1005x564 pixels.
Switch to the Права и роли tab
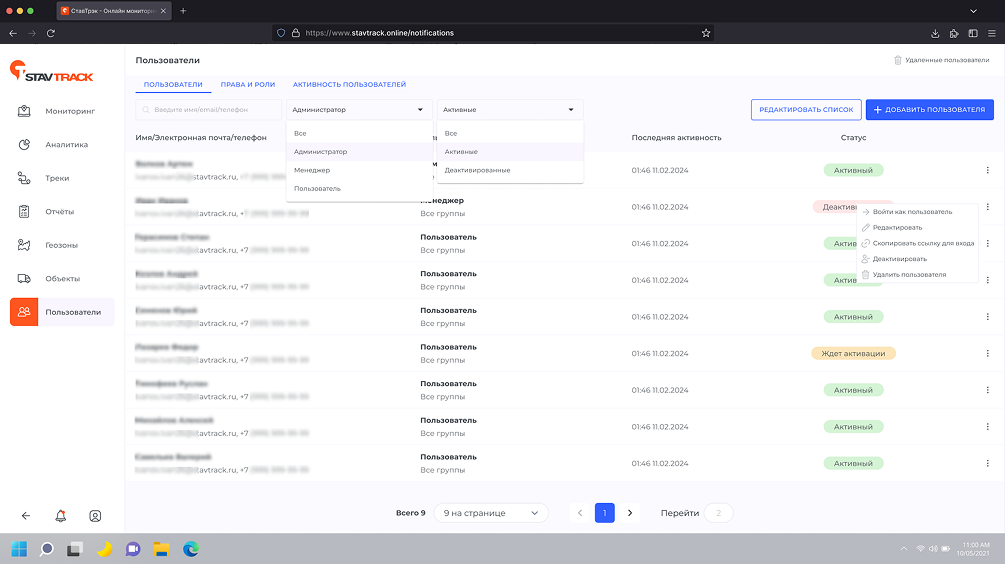(x=247, y=85)
